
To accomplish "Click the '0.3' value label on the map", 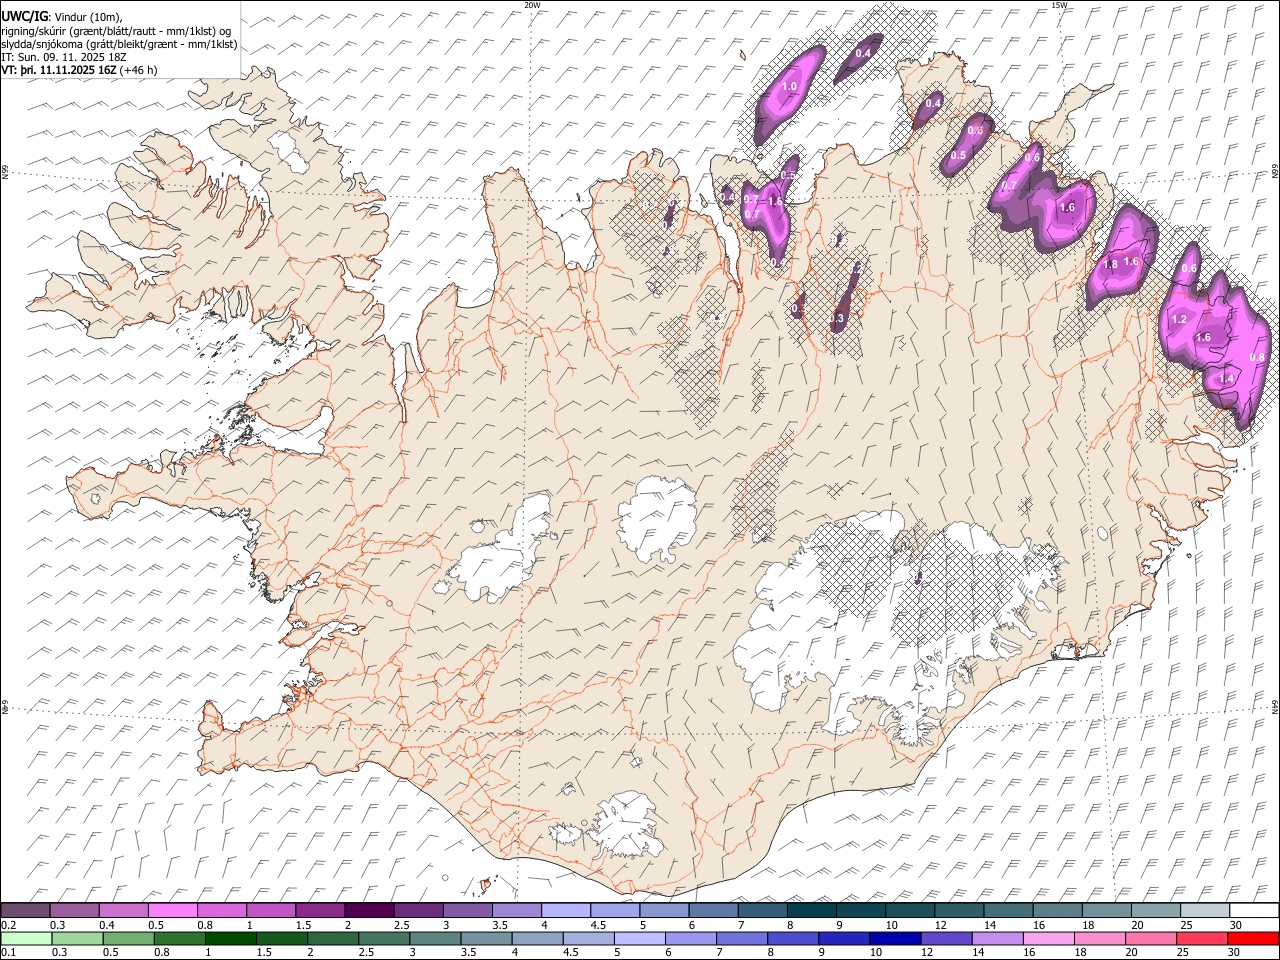I will click(838, 318).
